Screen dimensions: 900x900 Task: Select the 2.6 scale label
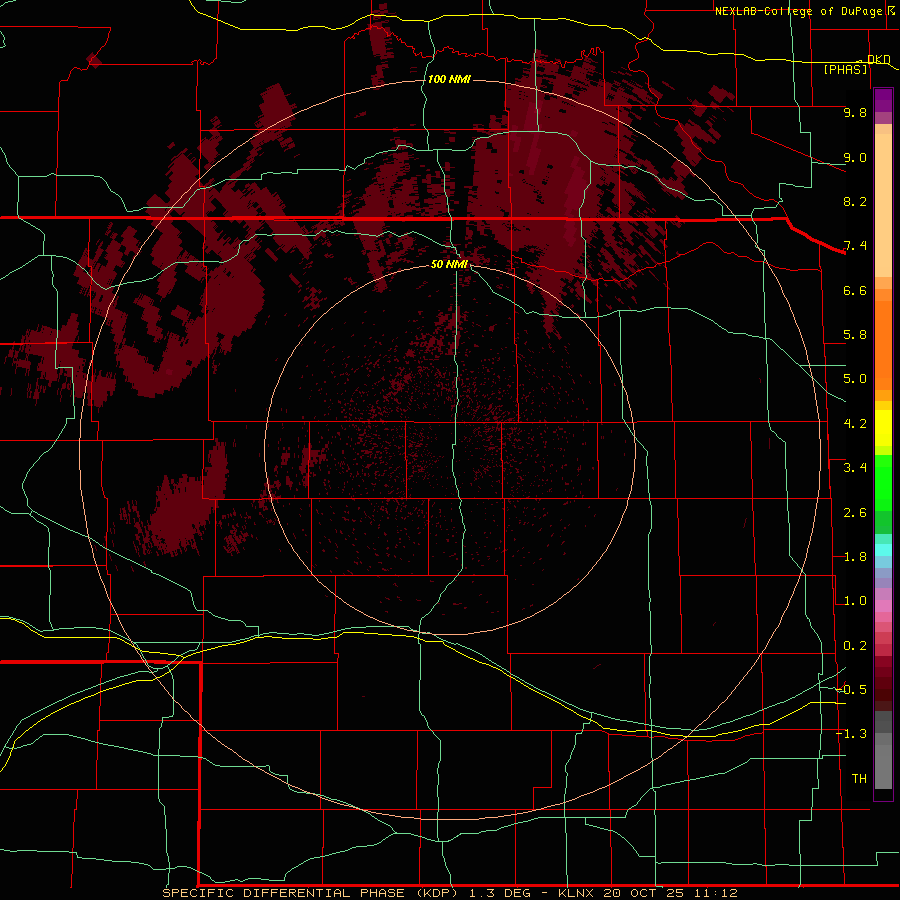(855, 513)
